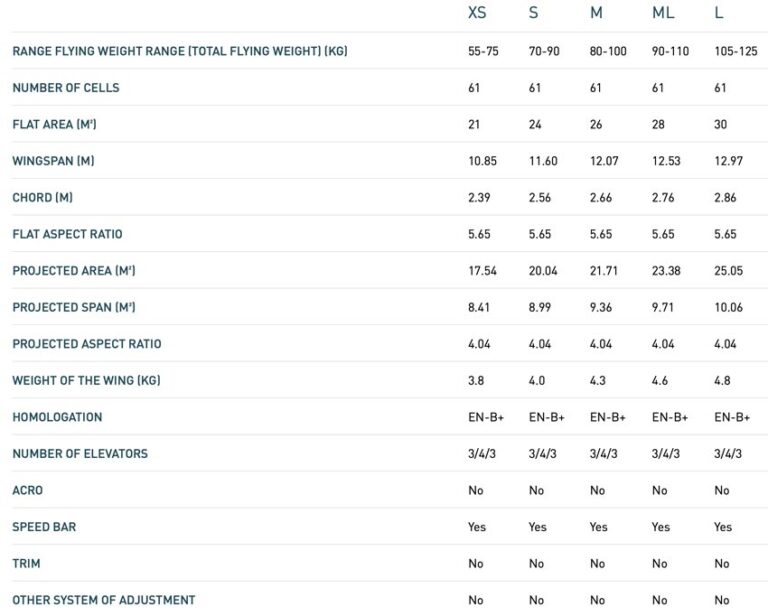Click the Other System of Adjustment label
This screenshot has width=768, height=616.
[104, 600]
